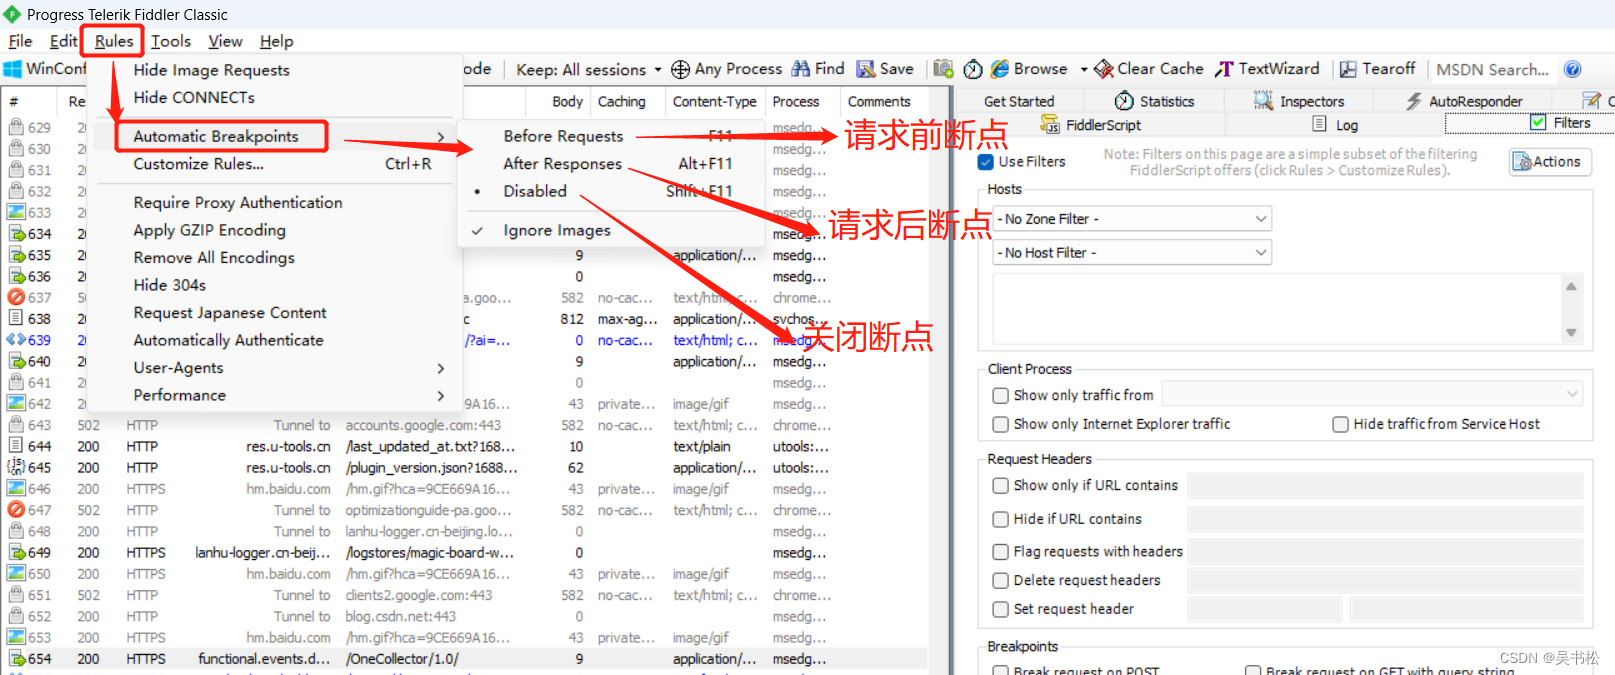Click the Actions button
The width and height of the screenshot is (1615, 675).
[x=1550, y=162]
